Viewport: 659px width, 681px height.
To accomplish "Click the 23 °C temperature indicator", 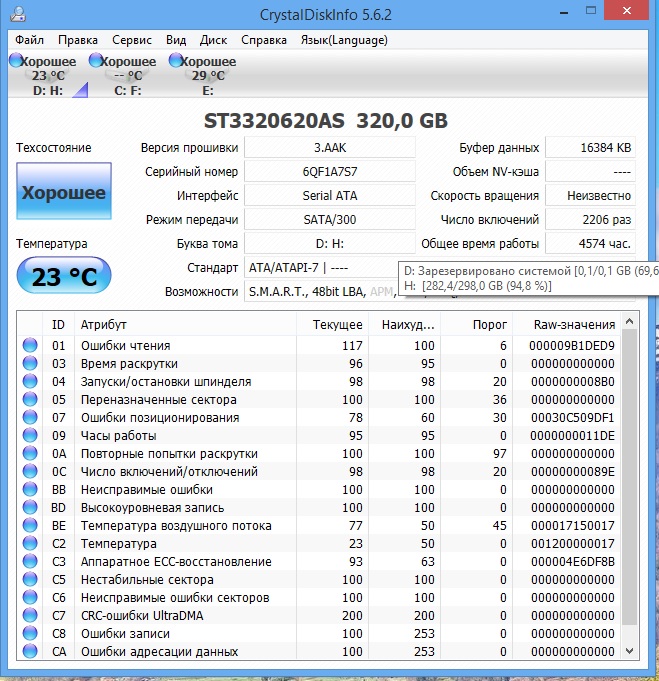I will [63, 277].
